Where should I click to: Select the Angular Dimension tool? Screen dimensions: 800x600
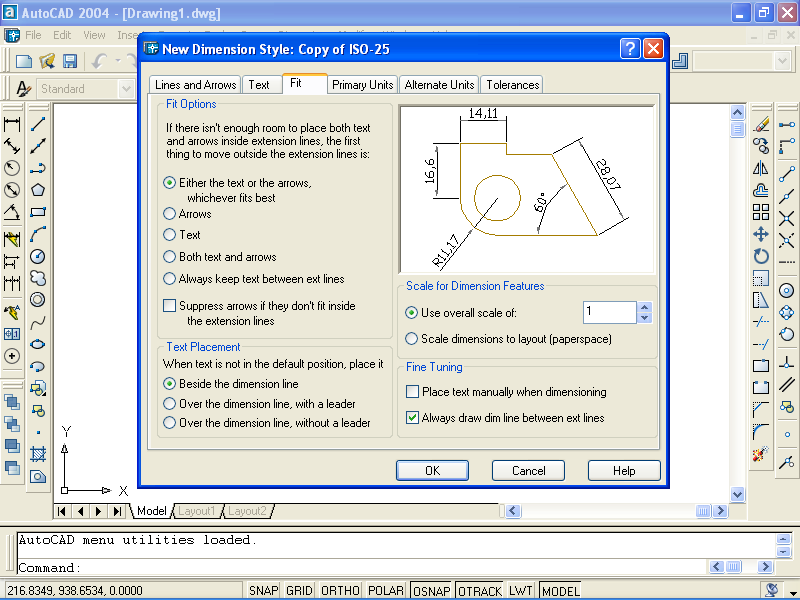(x=12, y=212)
